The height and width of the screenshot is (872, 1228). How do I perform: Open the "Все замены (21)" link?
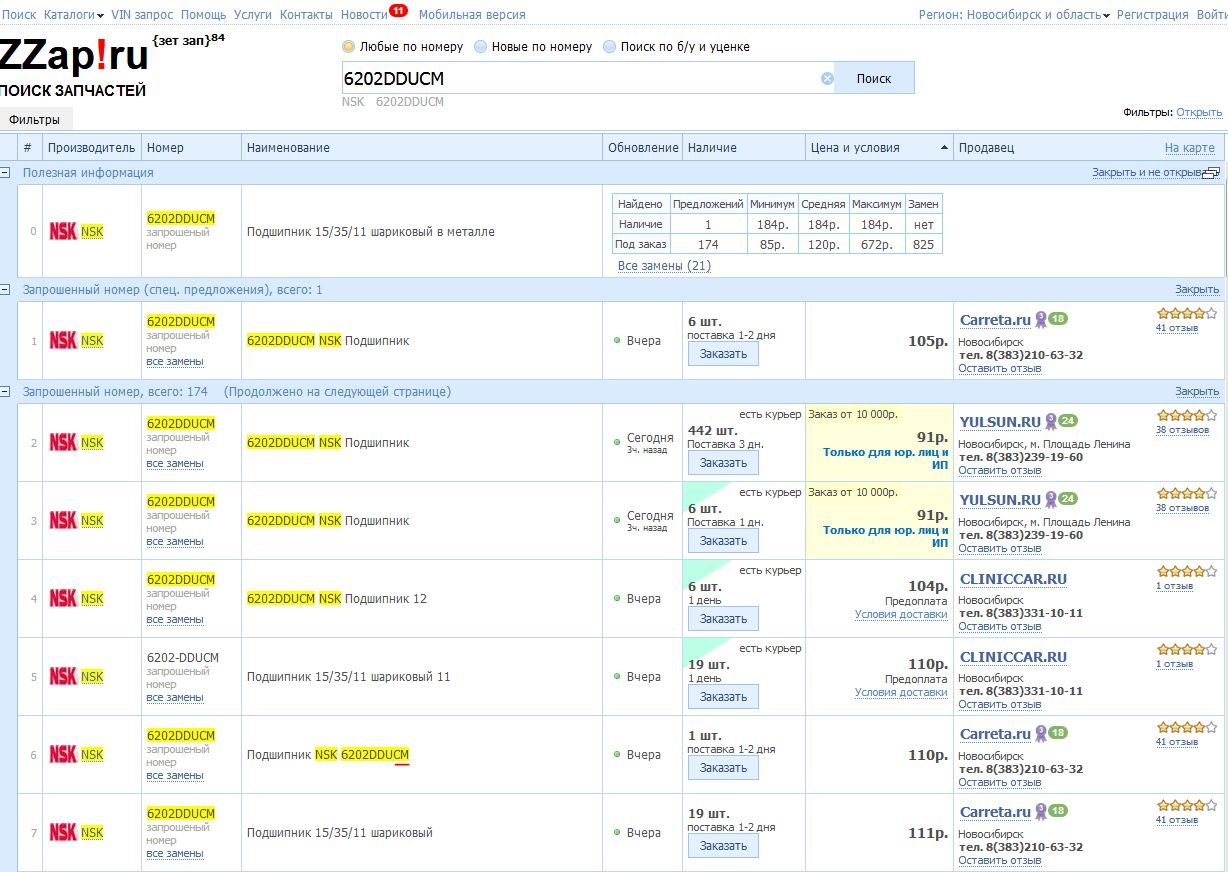(664, 266)
